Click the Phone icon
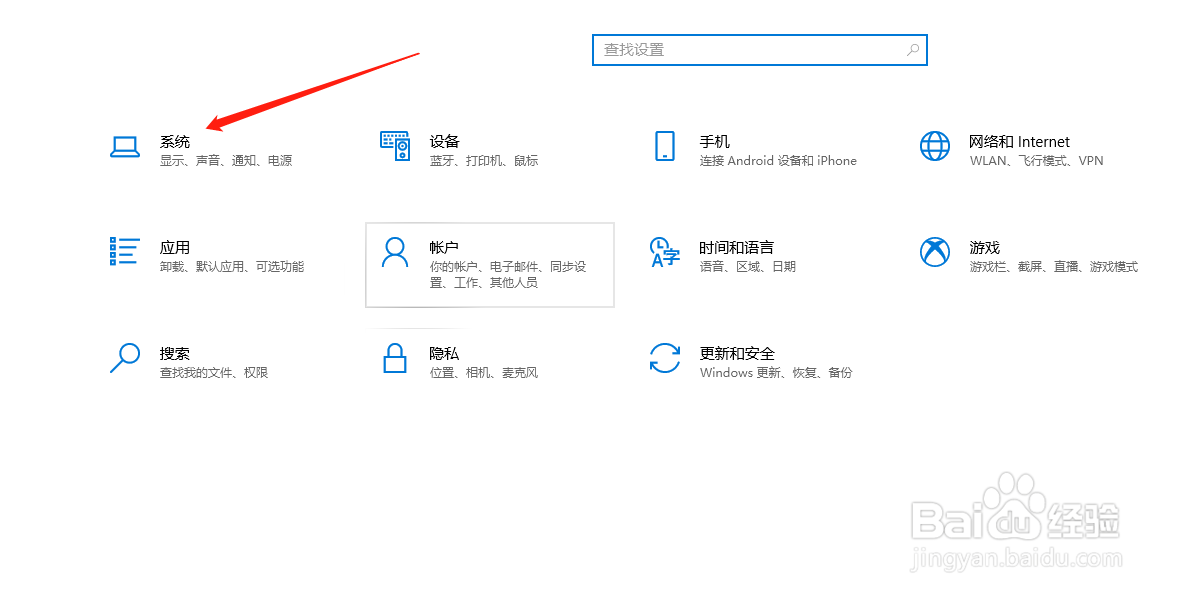The image size is (1187, 599). click(665, 145)
